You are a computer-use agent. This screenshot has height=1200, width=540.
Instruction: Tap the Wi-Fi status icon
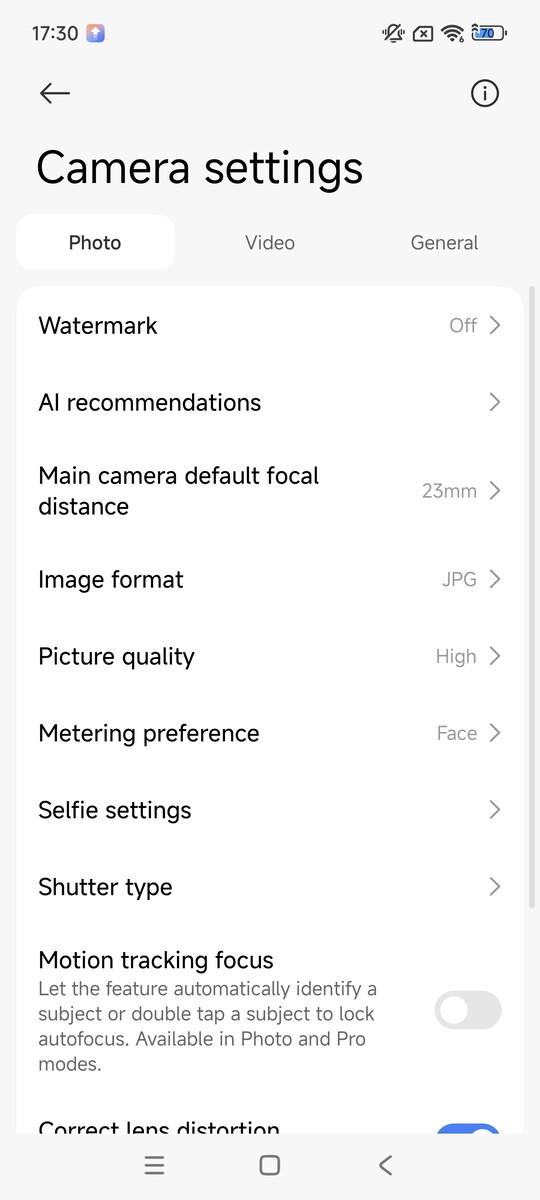point(453,33)
